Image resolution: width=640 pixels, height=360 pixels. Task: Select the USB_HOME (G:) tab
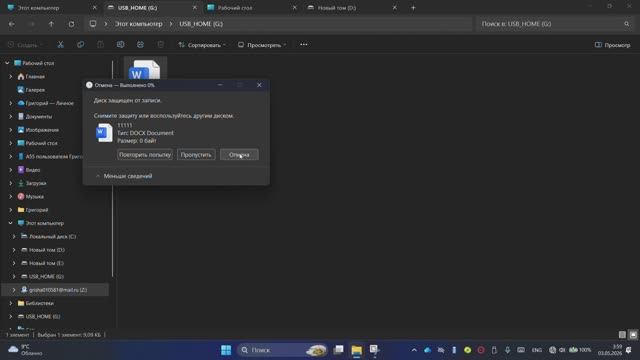pos(137,8)
